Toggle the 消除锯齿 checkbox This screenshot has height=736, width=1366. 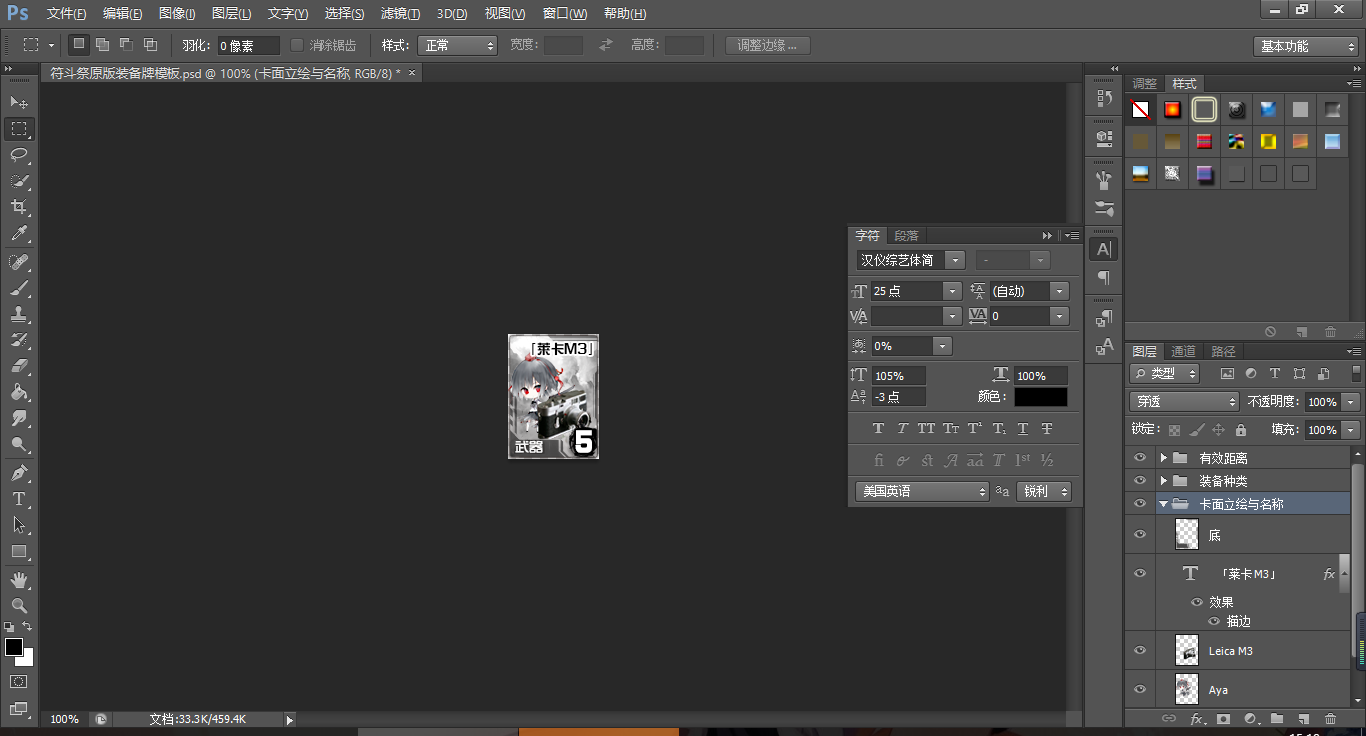pos(297,45)
